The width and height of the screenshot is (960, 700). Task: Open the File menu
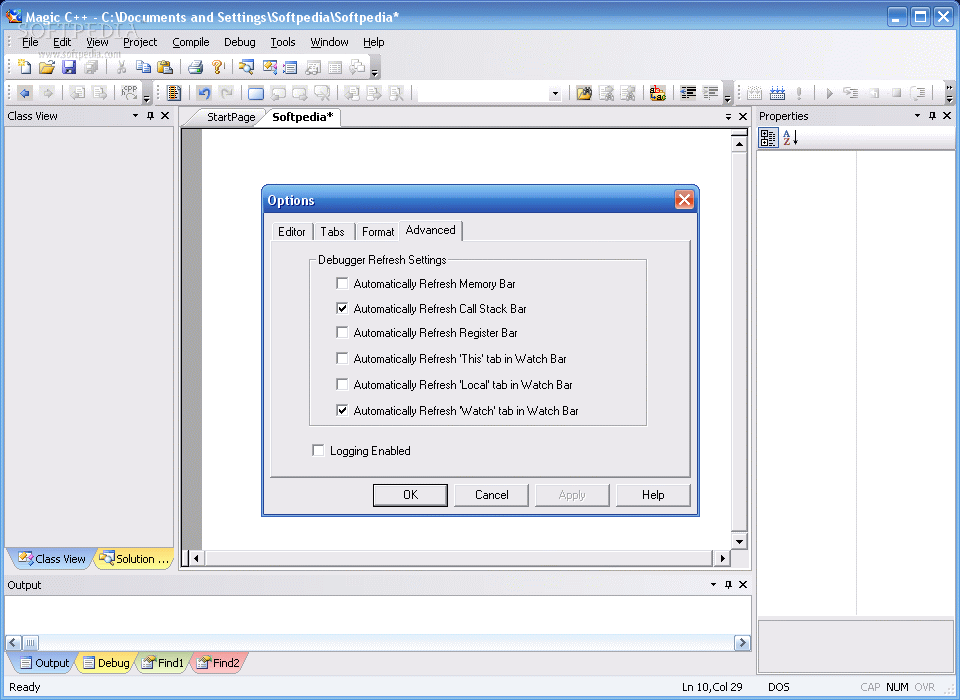(x=30, y=42)
